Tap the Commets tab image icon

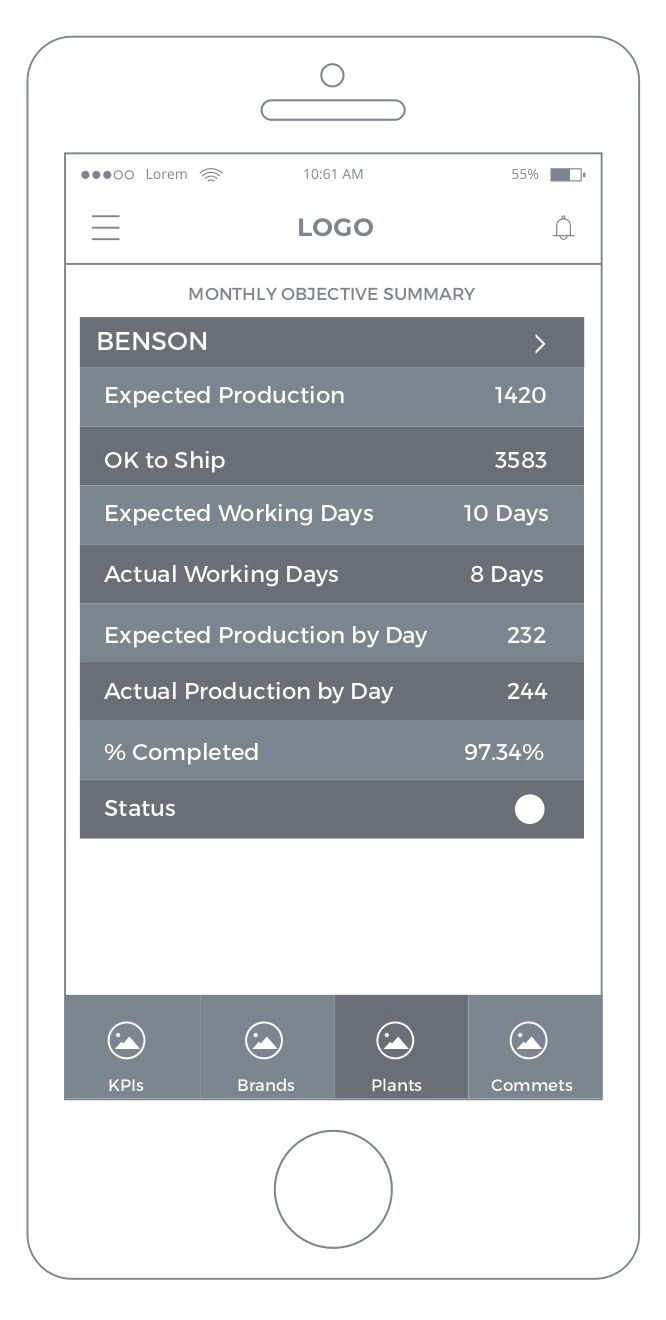[x=528, y=1041]
